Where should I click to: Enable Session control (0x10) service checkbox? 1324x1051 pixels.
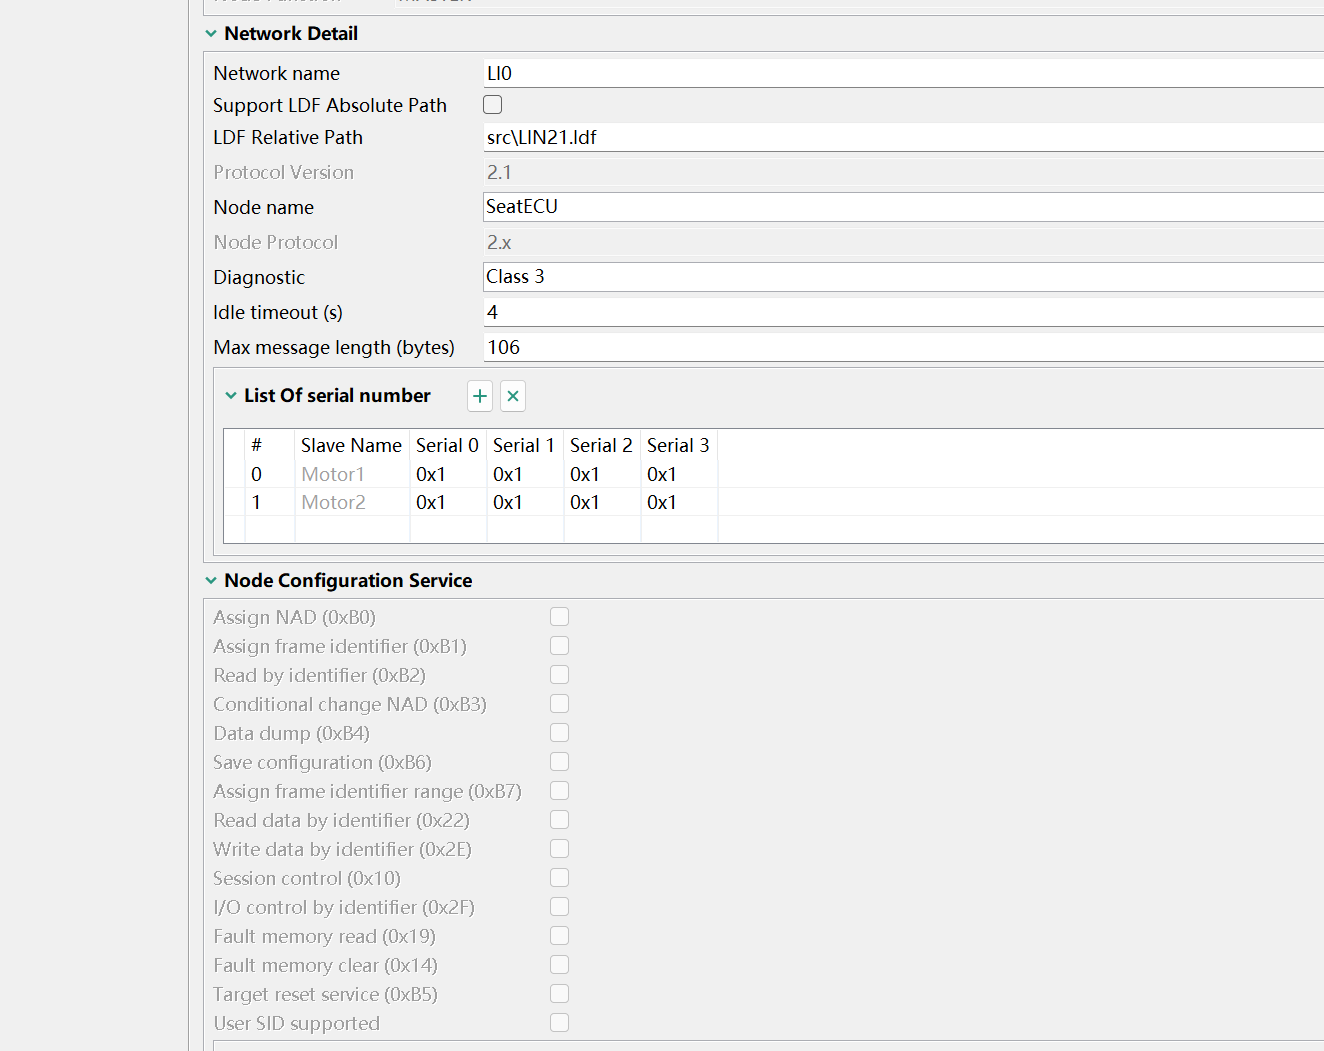(559, 878)
